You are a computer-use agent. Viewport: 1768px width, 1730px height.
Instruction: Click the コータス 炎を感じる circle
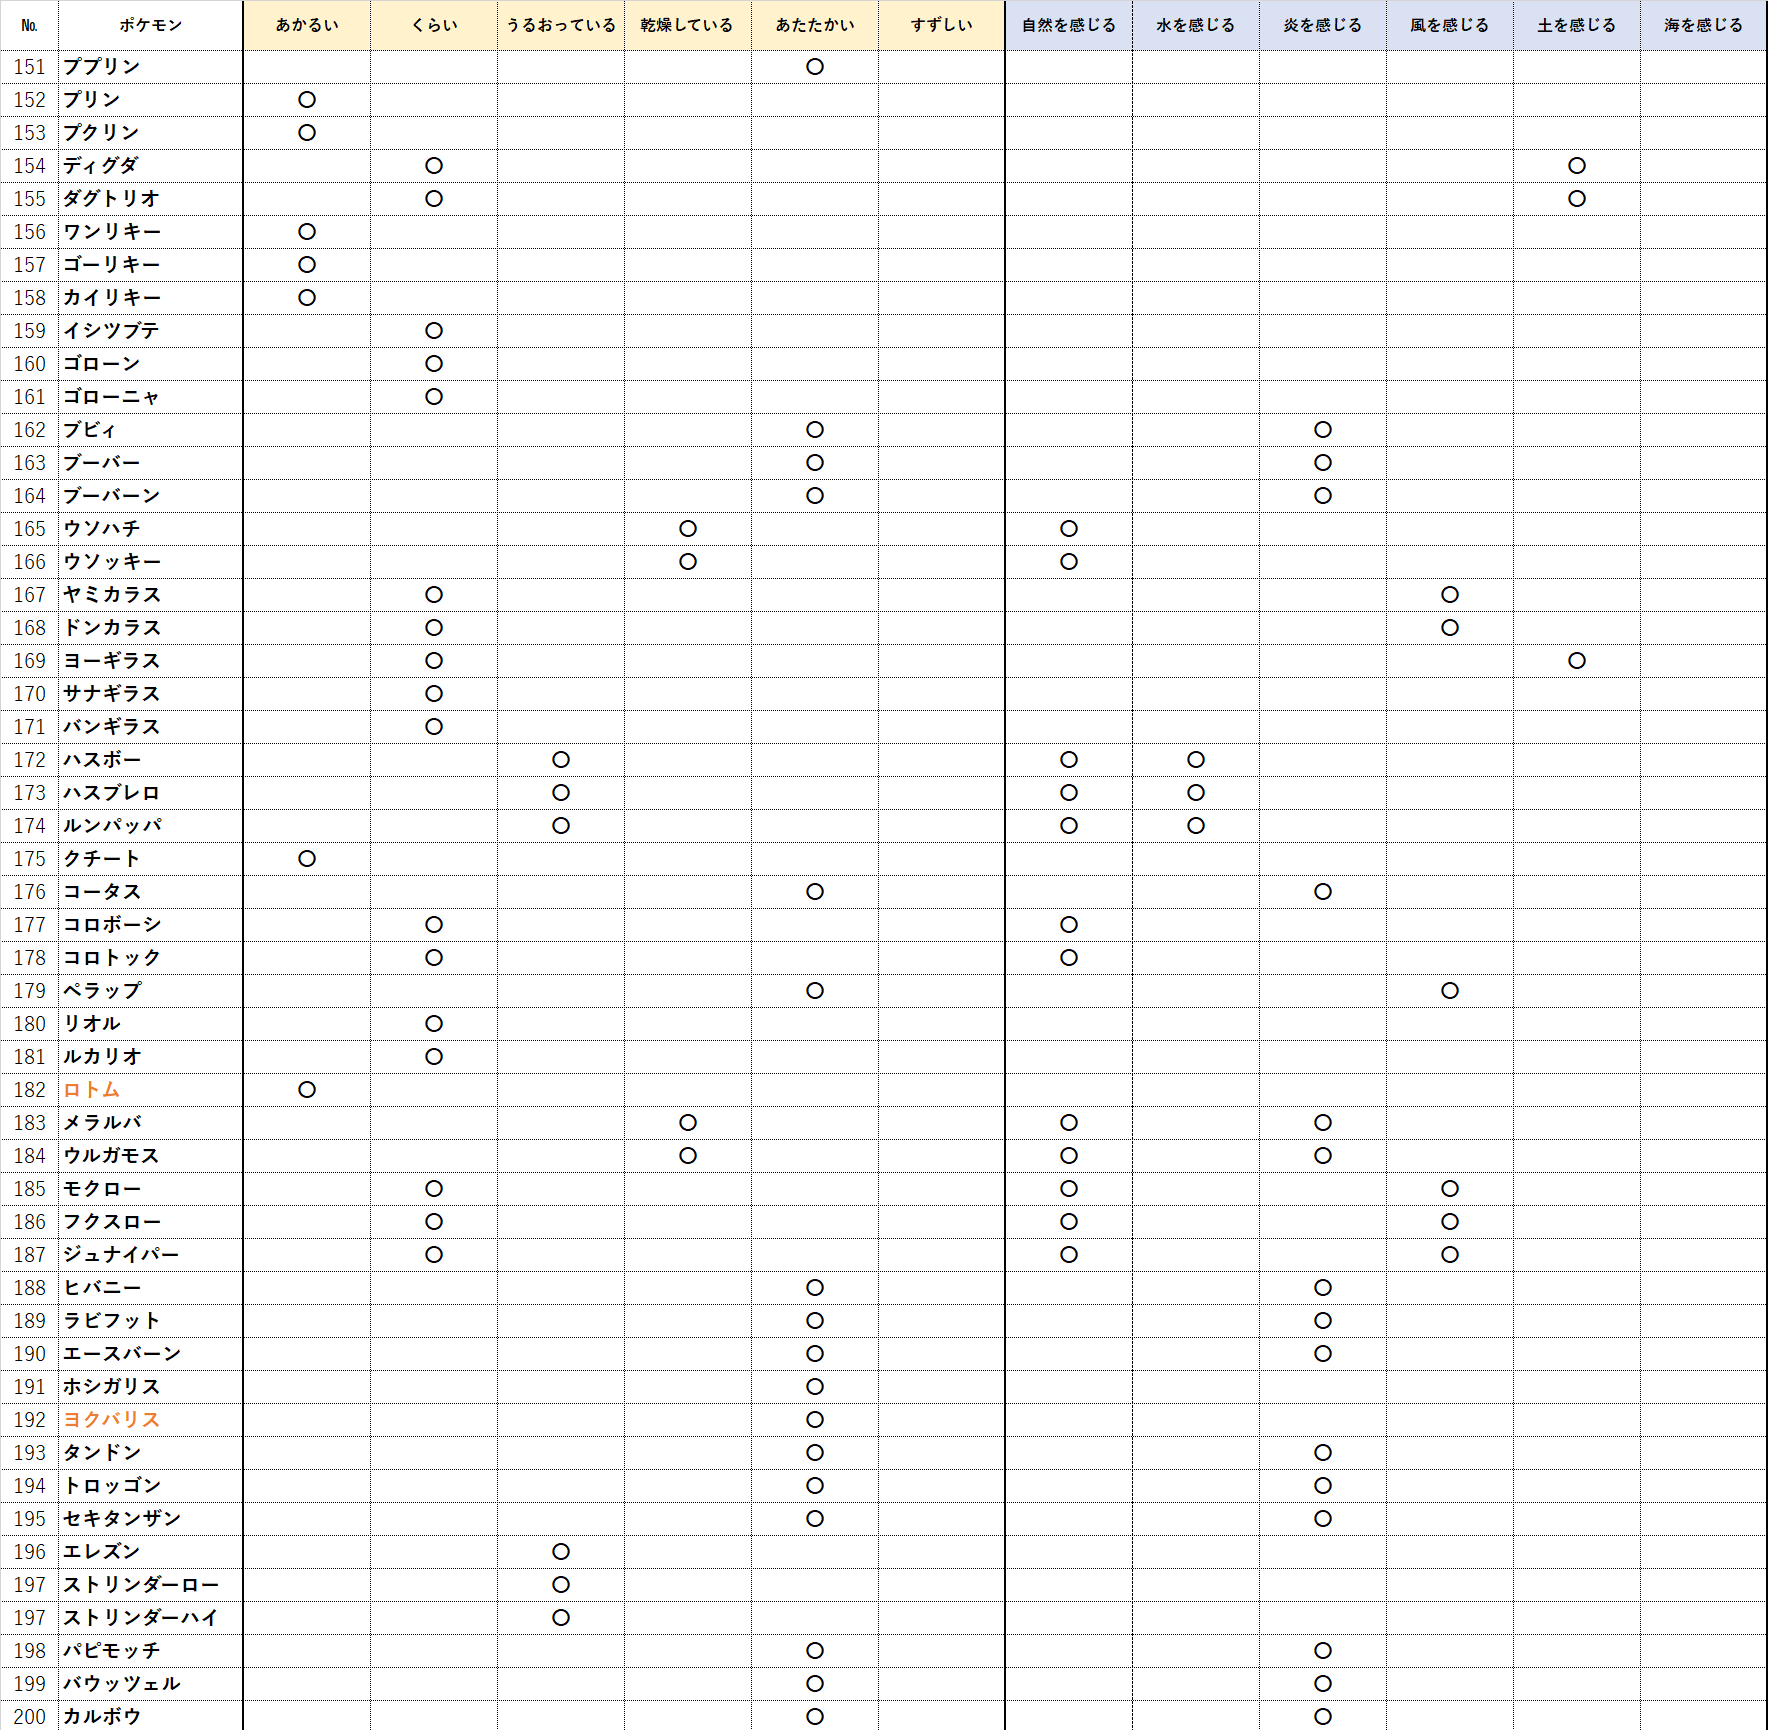(1323, 892)
